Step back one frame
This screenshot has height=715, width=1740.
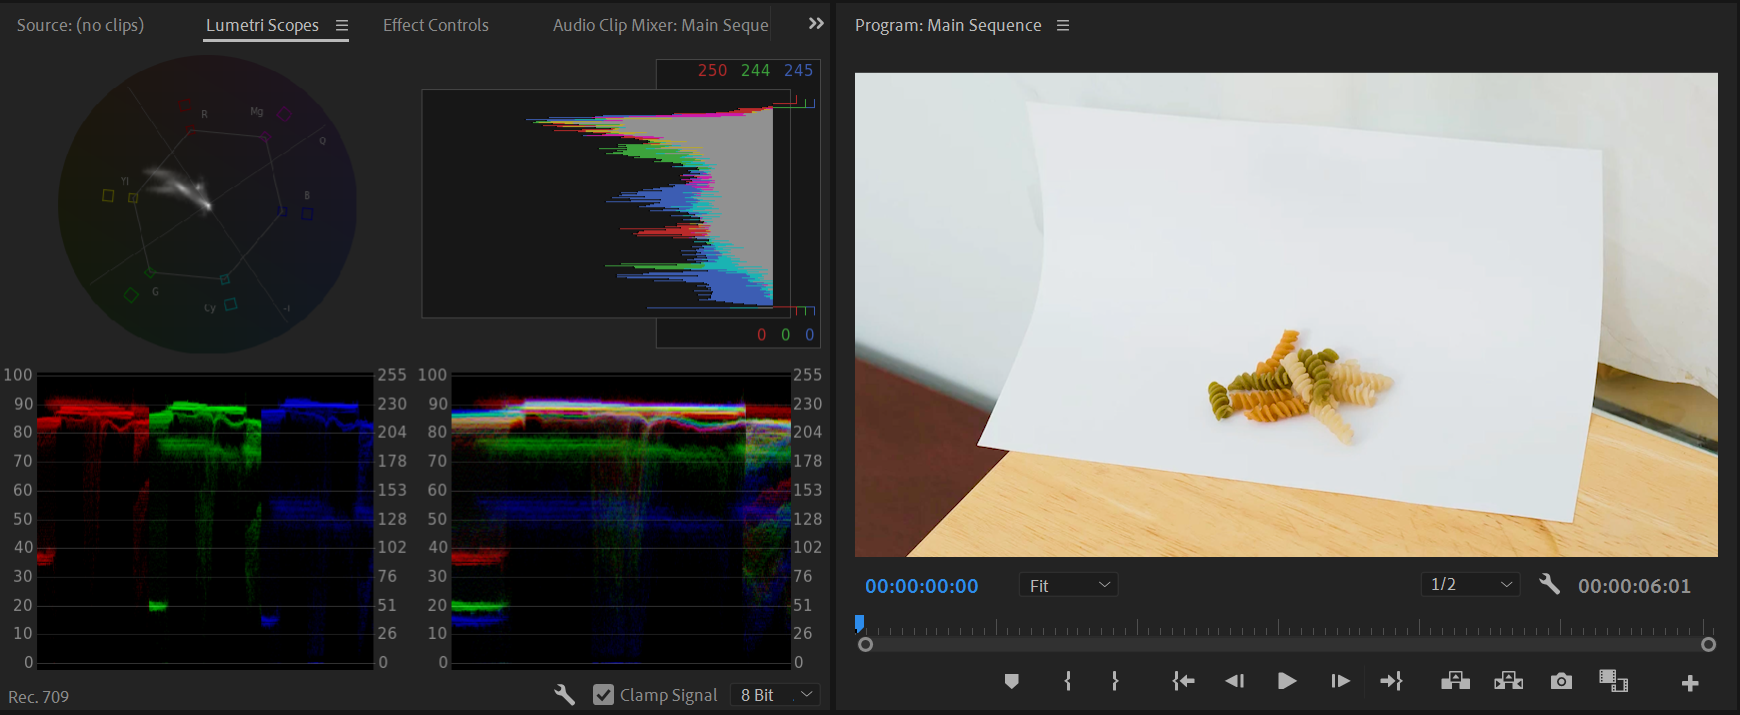[x=1235, y=681]
